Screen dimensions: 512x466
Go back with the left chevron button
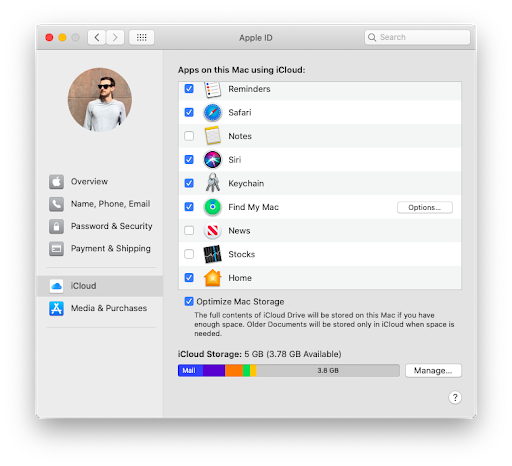click(97, 37)
